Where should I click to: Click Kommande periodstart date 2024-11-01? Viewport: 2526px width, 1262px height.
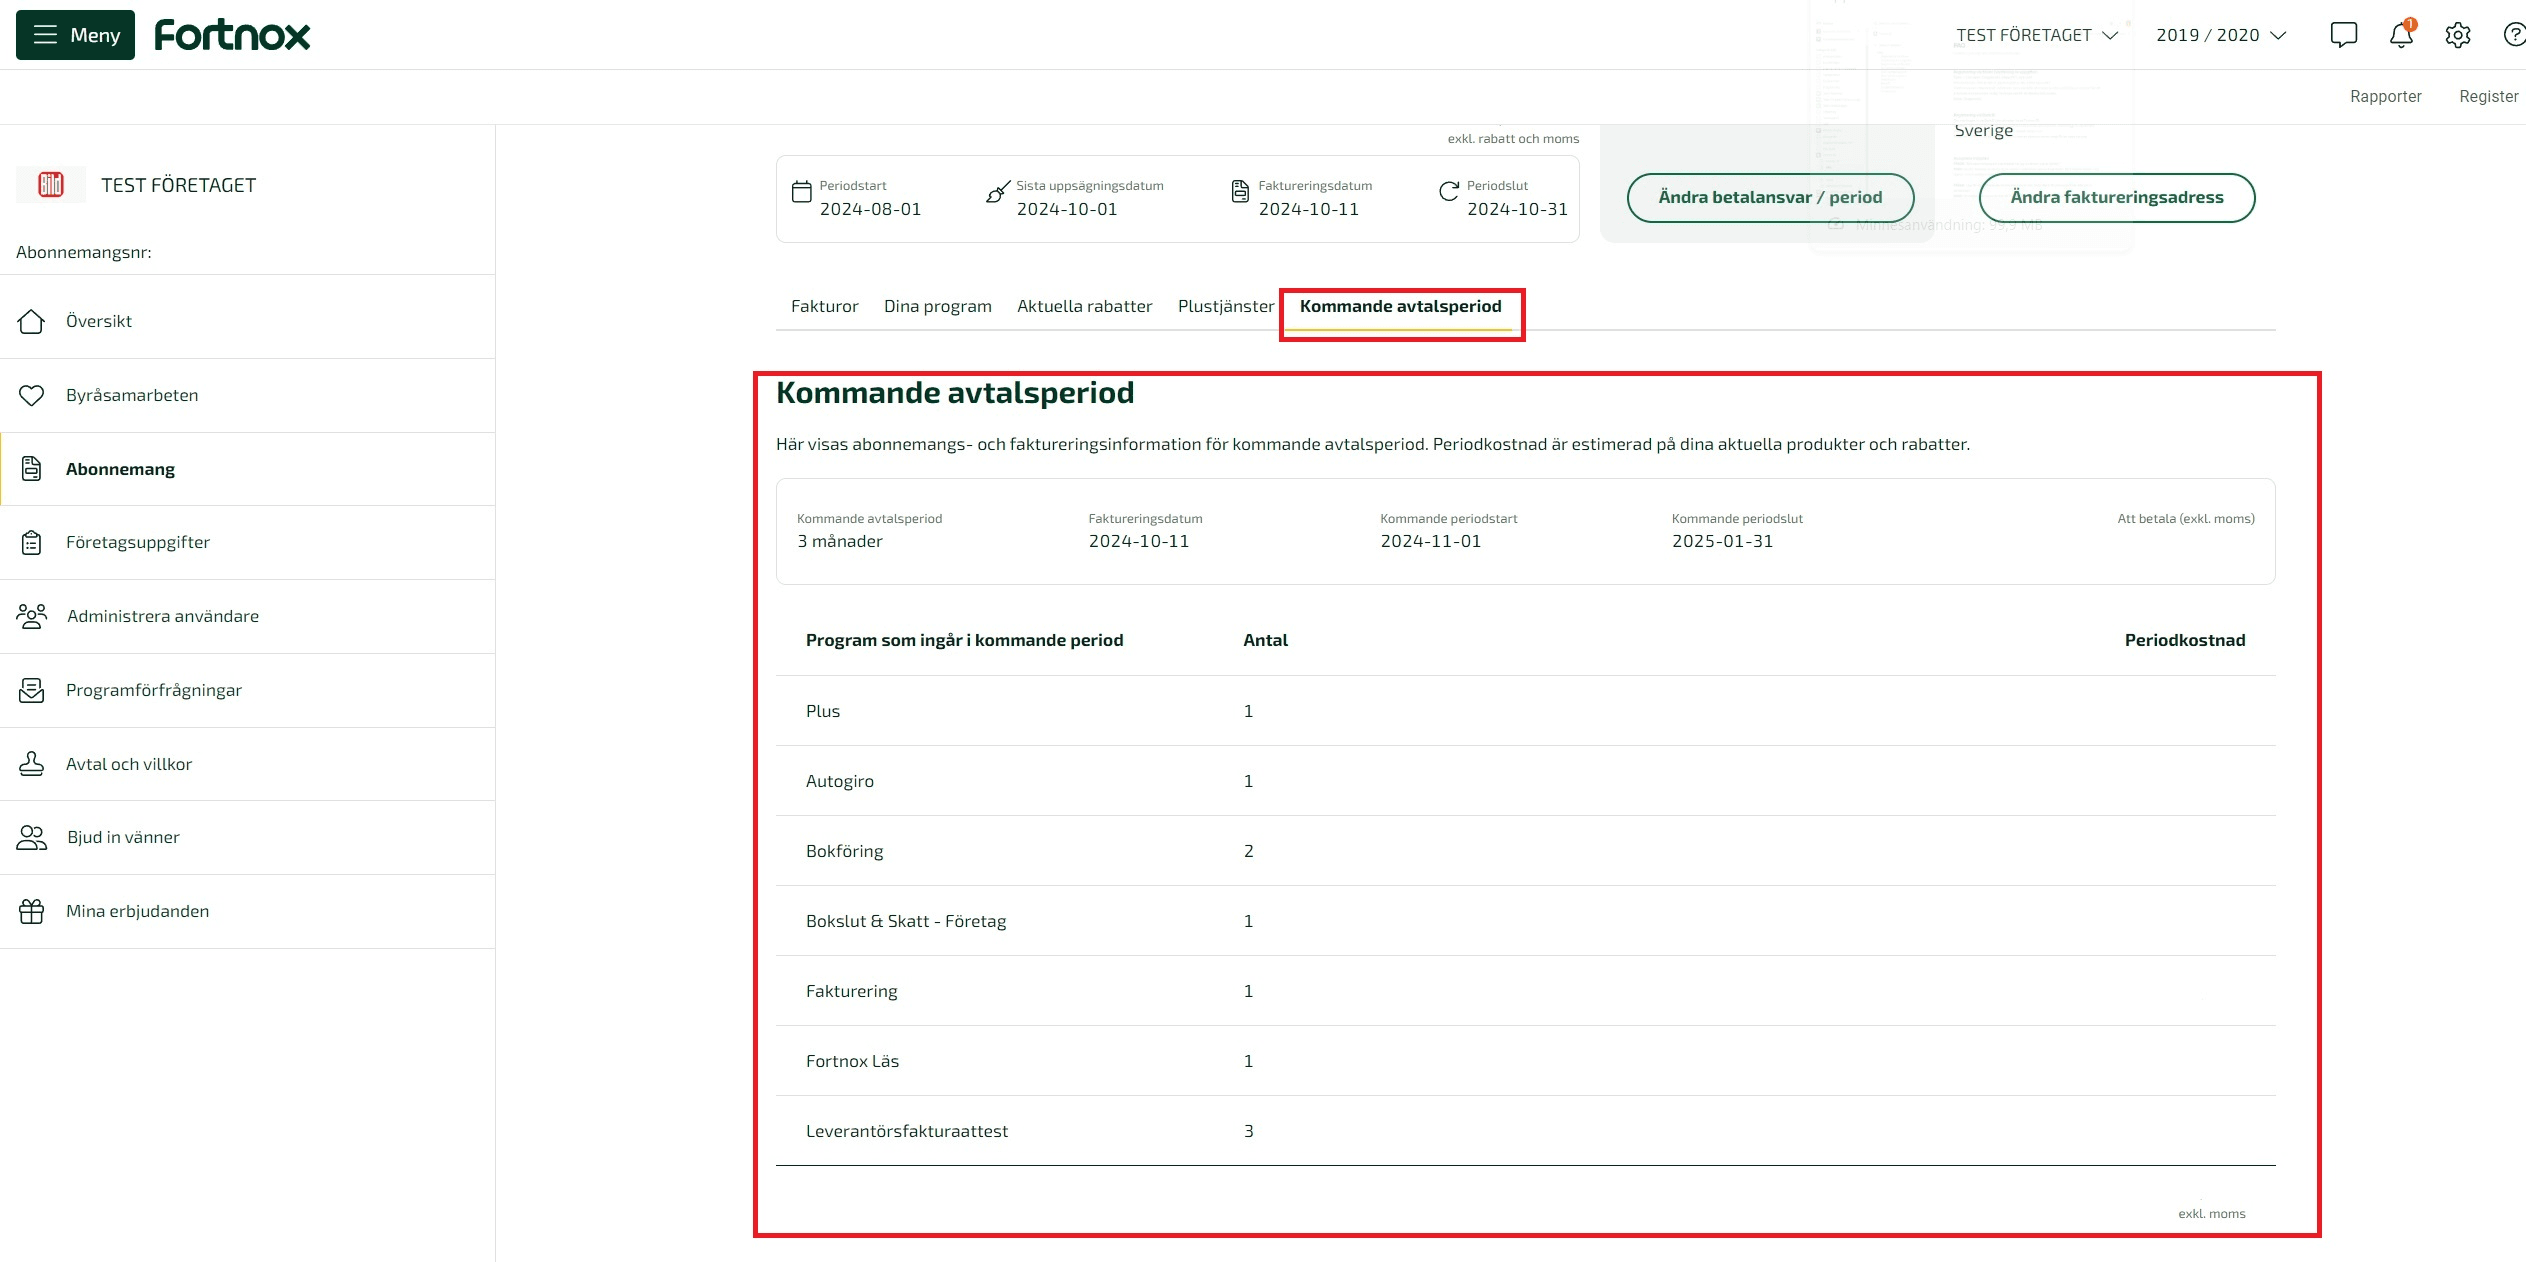pyautogui.click(x=1430, y=541)
